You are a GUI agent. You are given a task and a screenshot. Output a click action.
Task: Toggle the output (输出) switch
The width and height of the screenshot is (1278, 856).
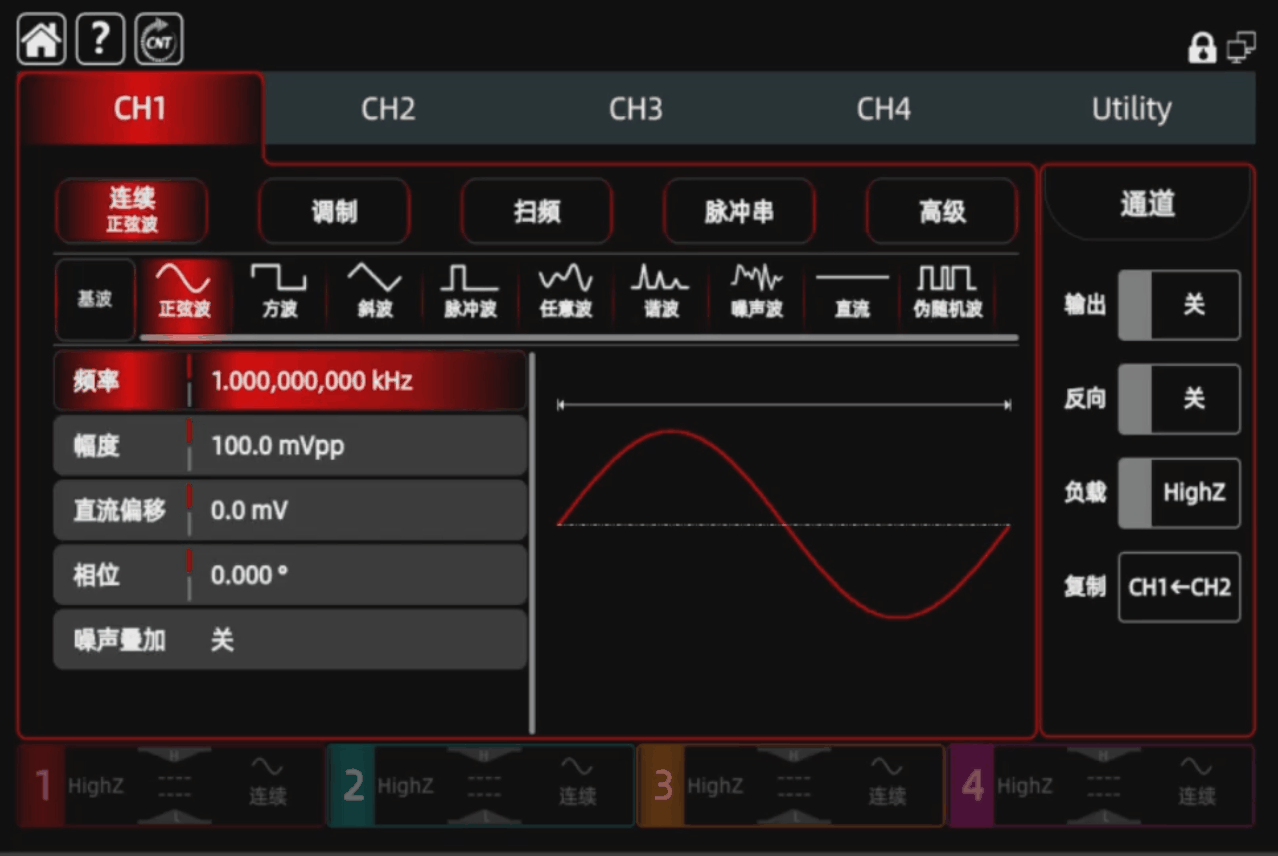point(1178,305)
